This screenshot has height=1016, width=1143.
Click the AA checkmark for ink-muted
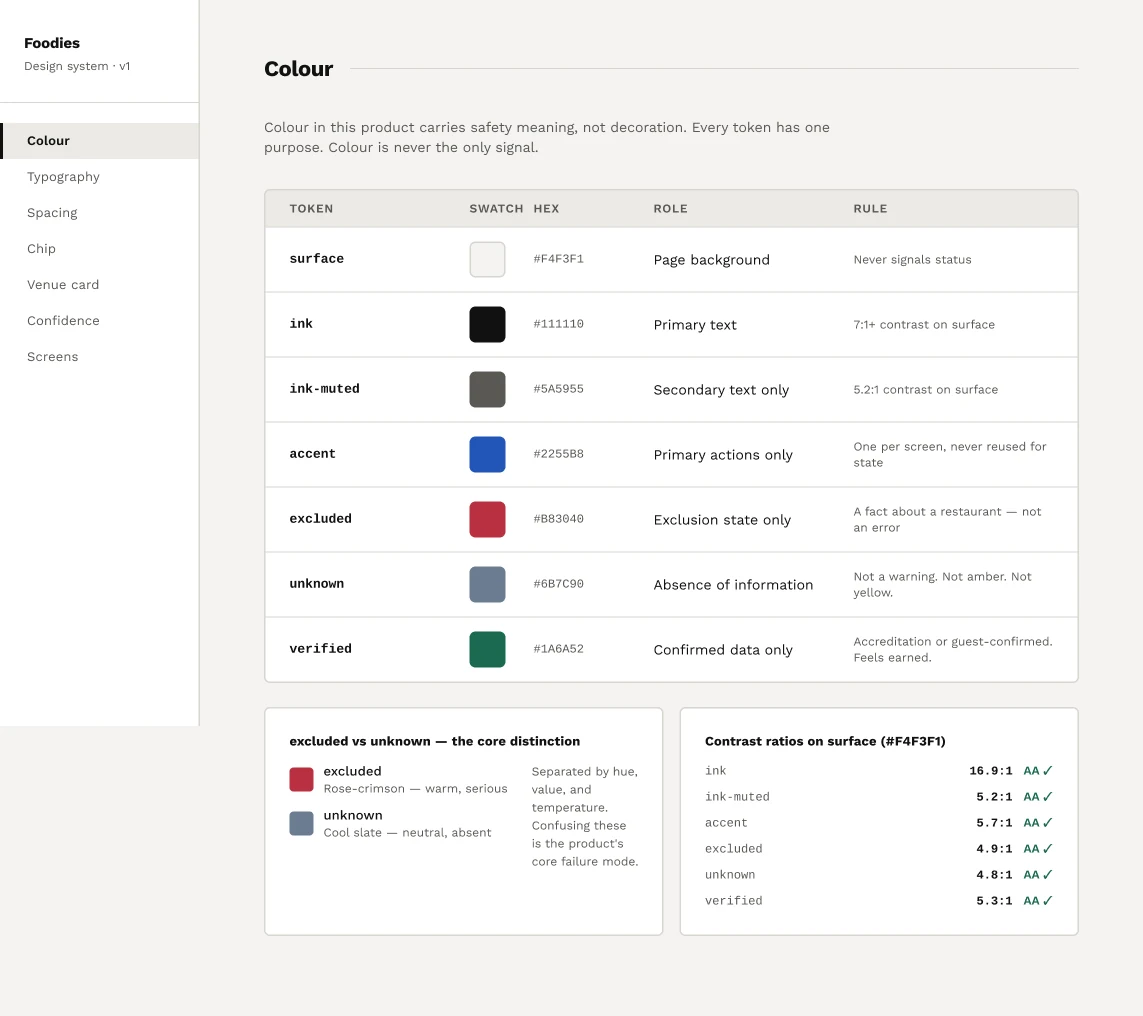pos(1038,797)
